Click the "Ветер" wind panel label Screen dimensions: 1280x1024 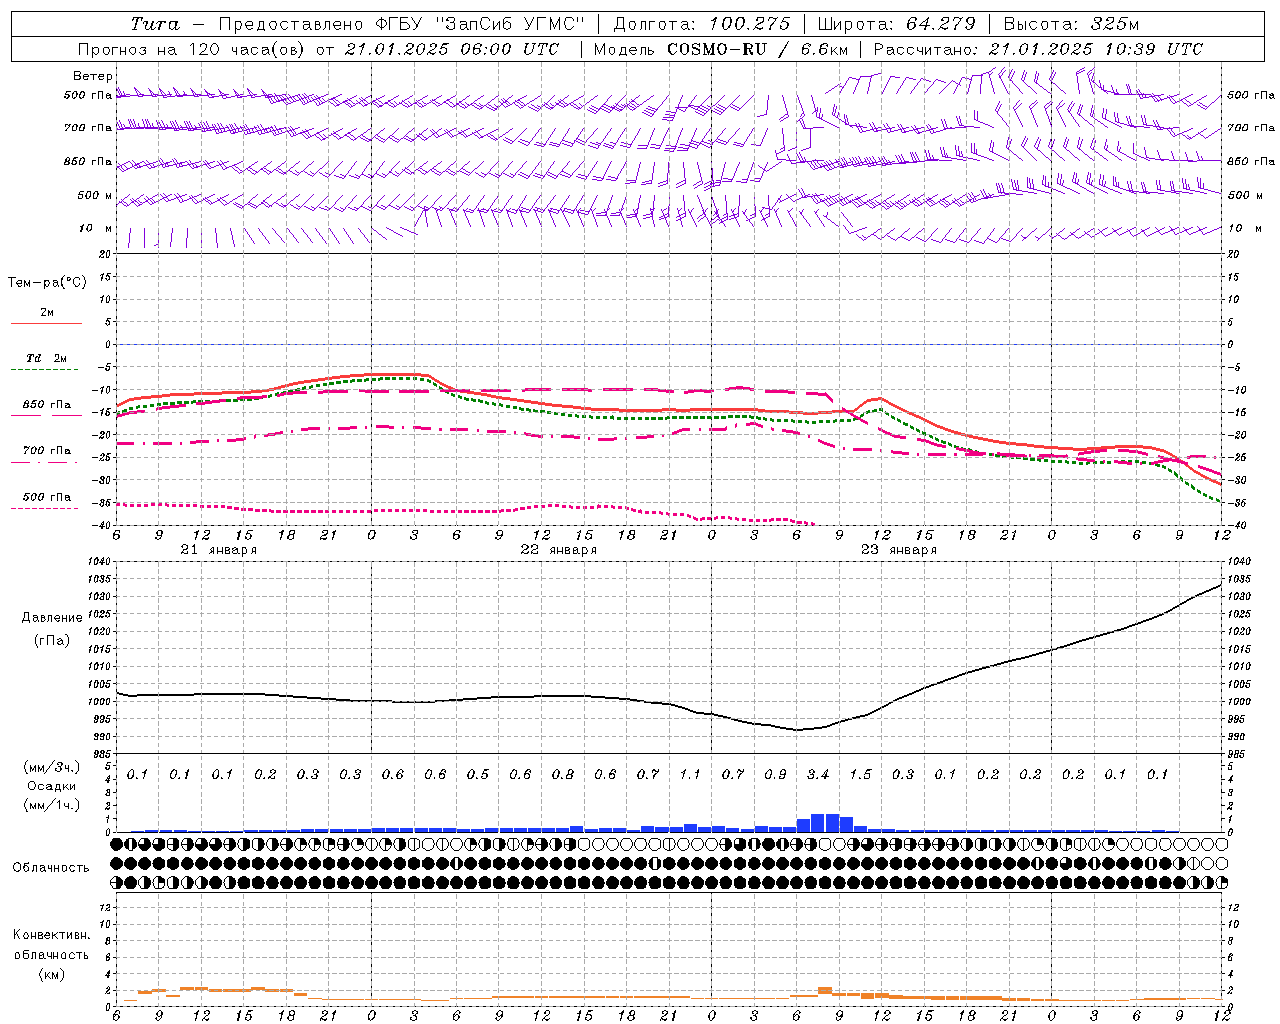point(93,76)
